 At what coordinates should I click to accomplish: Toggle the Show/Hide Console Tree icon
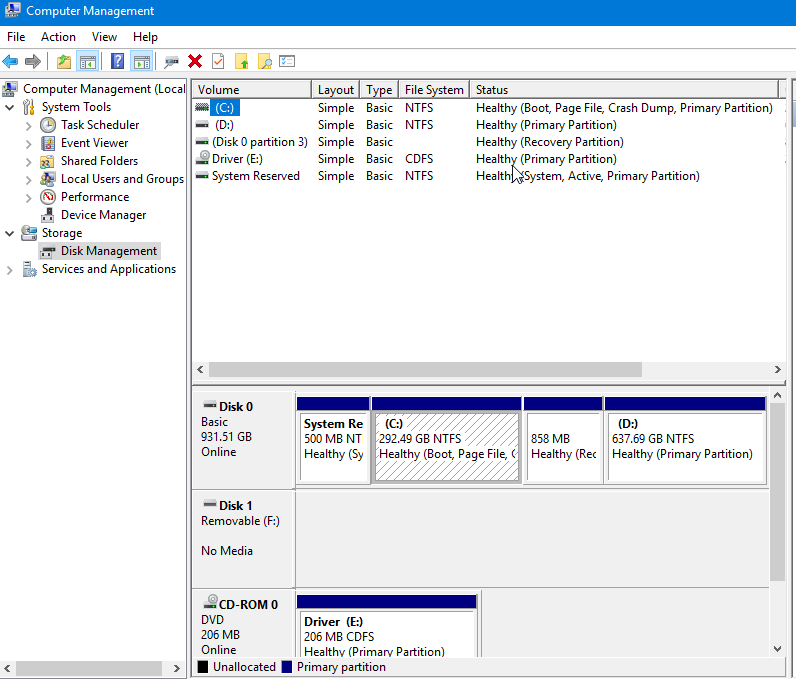pos(88,62)
